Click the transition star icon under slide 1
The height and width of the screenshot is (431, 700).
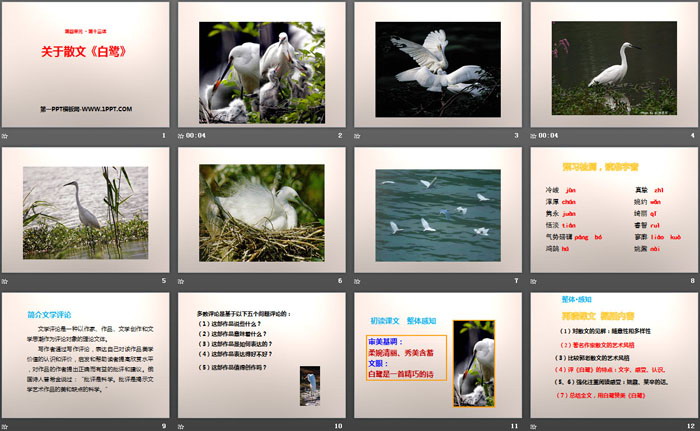(5, 134)
